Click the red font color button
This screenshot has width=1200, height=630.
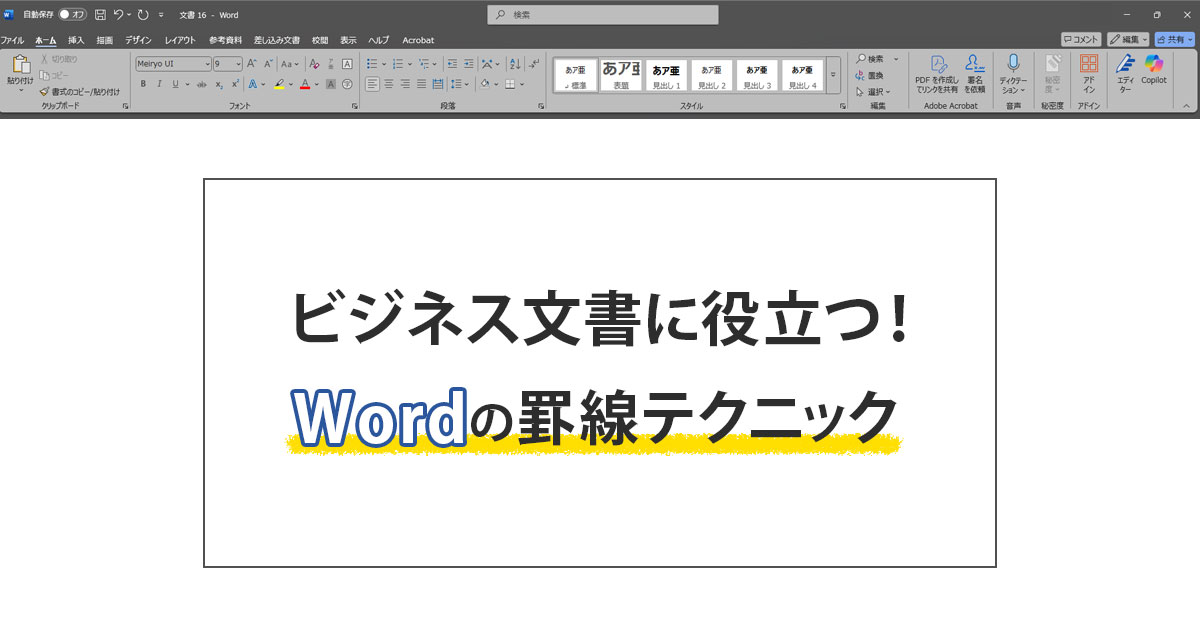pyautogui.click(x=305, y=84)
